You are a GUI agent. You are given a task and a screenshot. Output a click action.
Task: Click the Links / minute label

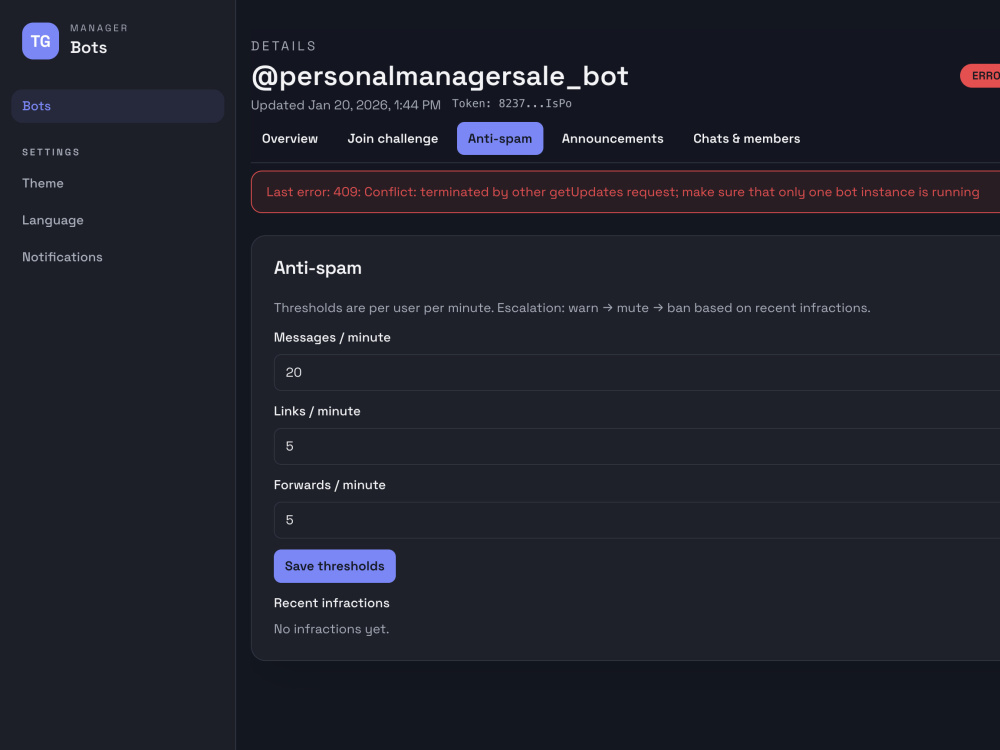click(317, 411)
